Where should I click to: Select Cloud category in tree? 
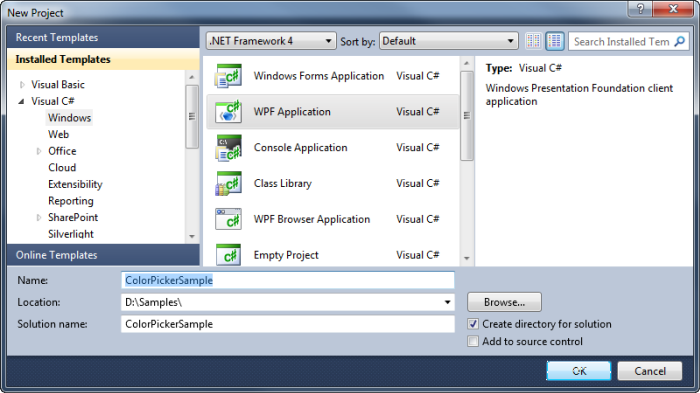tap(62, 167)
